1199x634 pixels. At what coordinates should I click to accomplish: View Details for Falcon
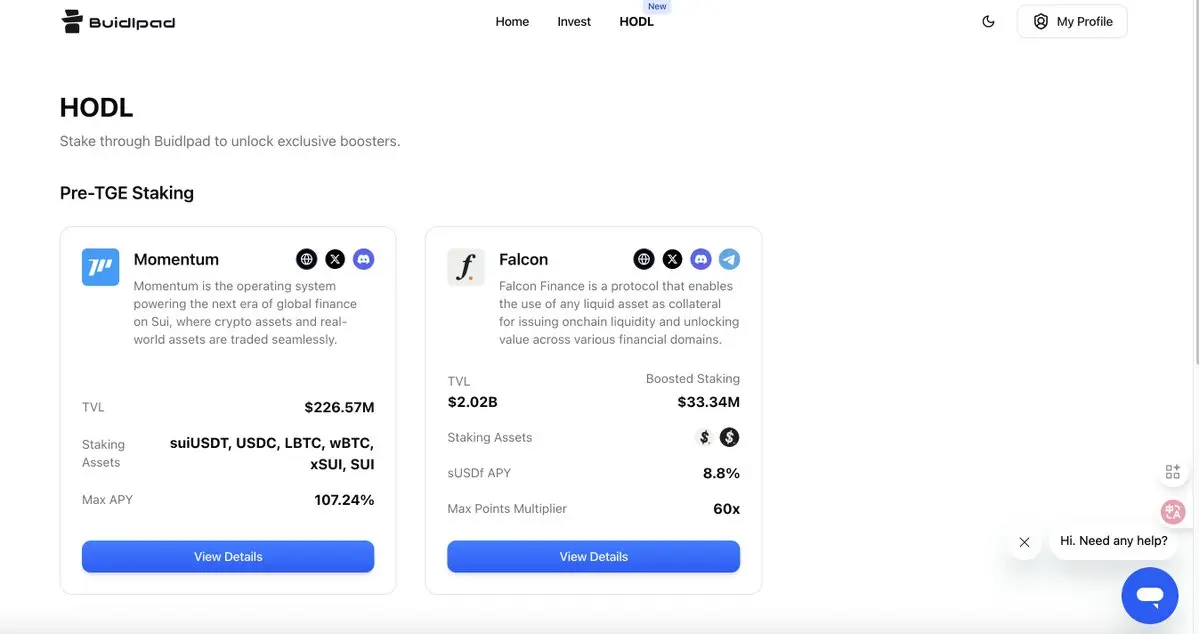click(593, 557)
